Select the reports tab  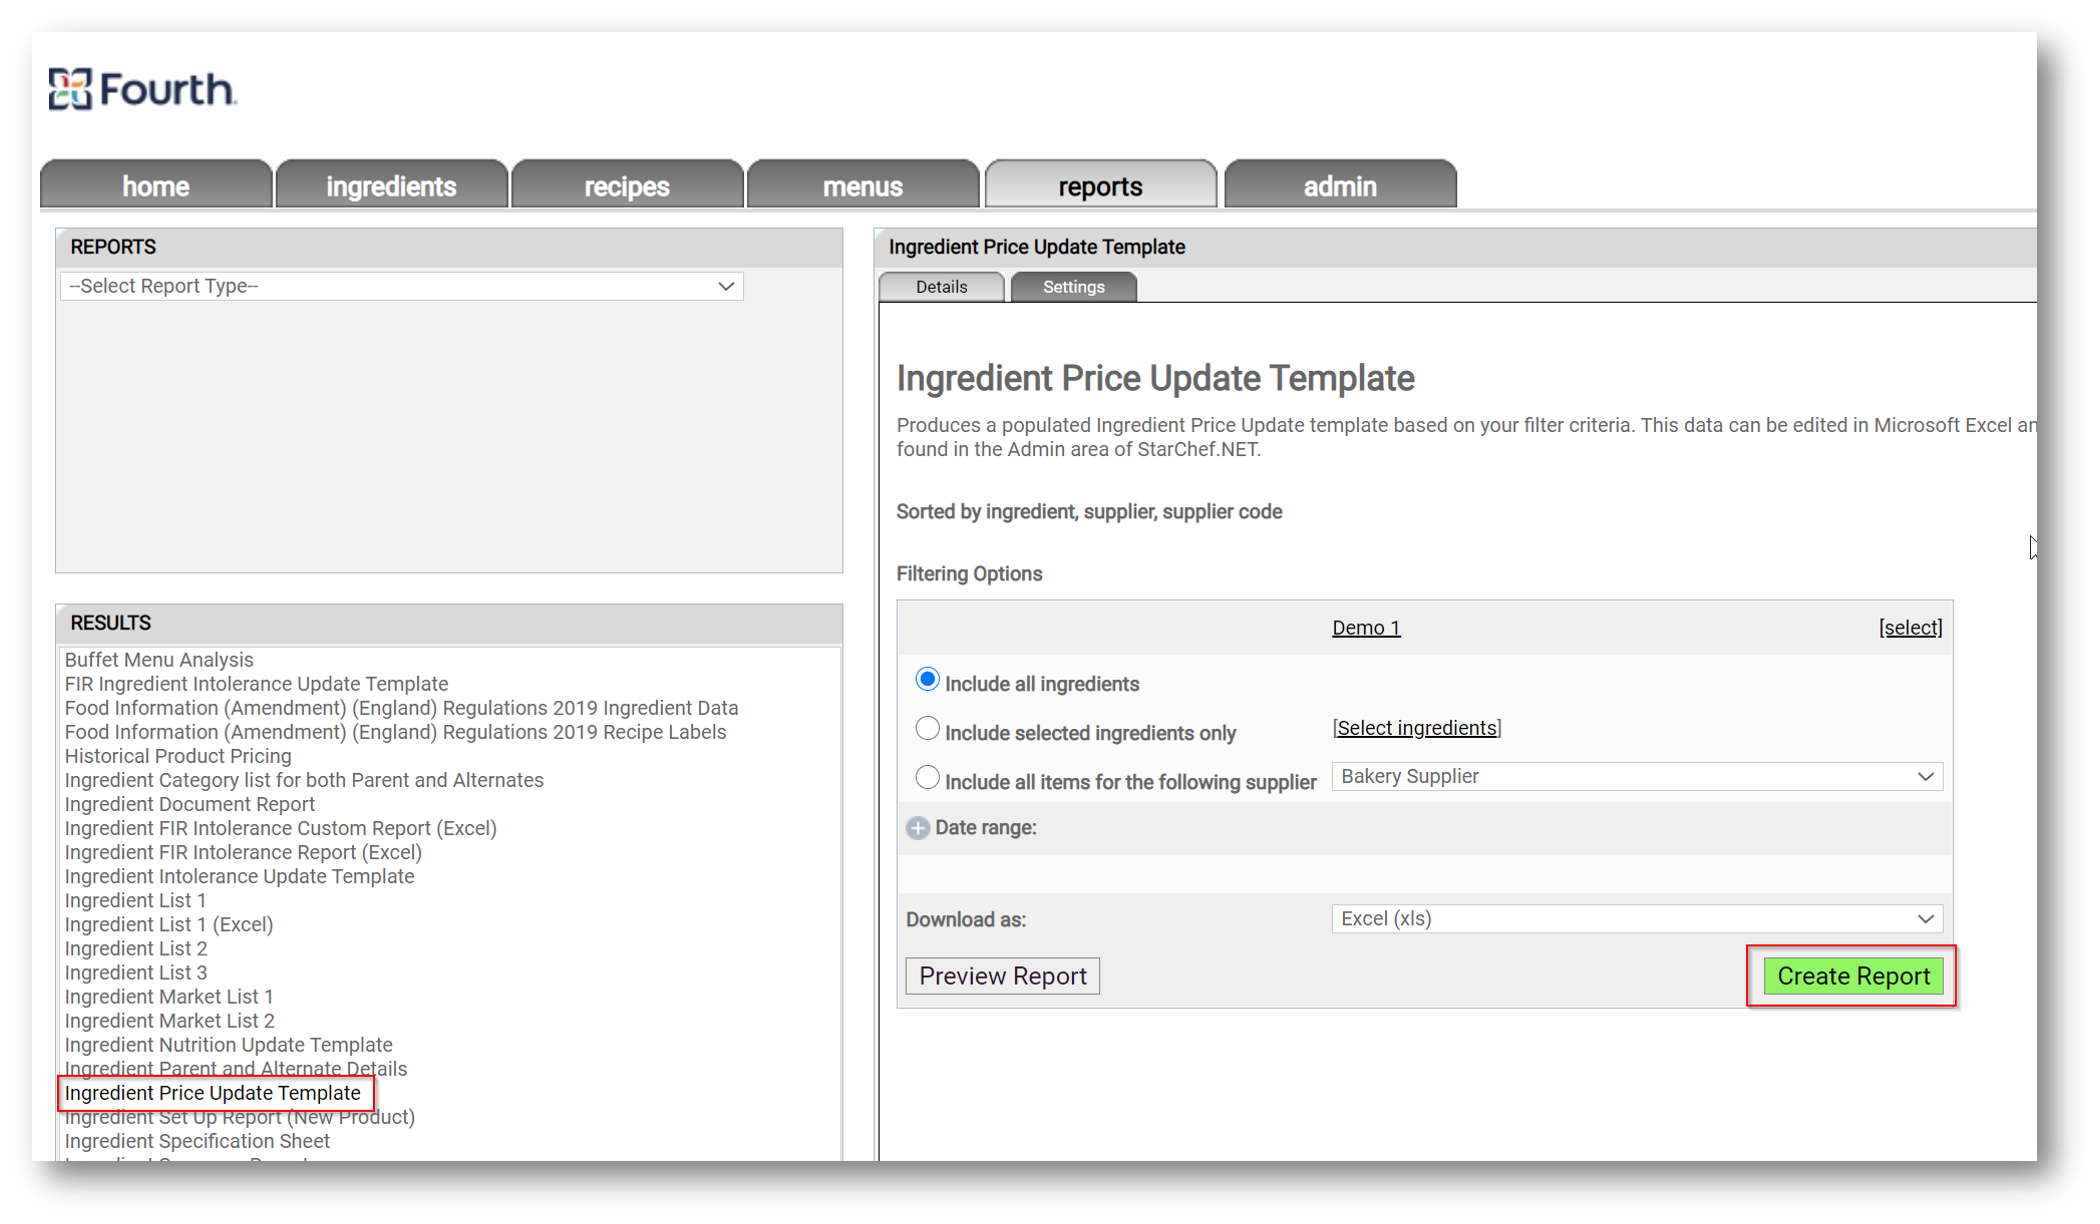click(x=1100, y=185)
